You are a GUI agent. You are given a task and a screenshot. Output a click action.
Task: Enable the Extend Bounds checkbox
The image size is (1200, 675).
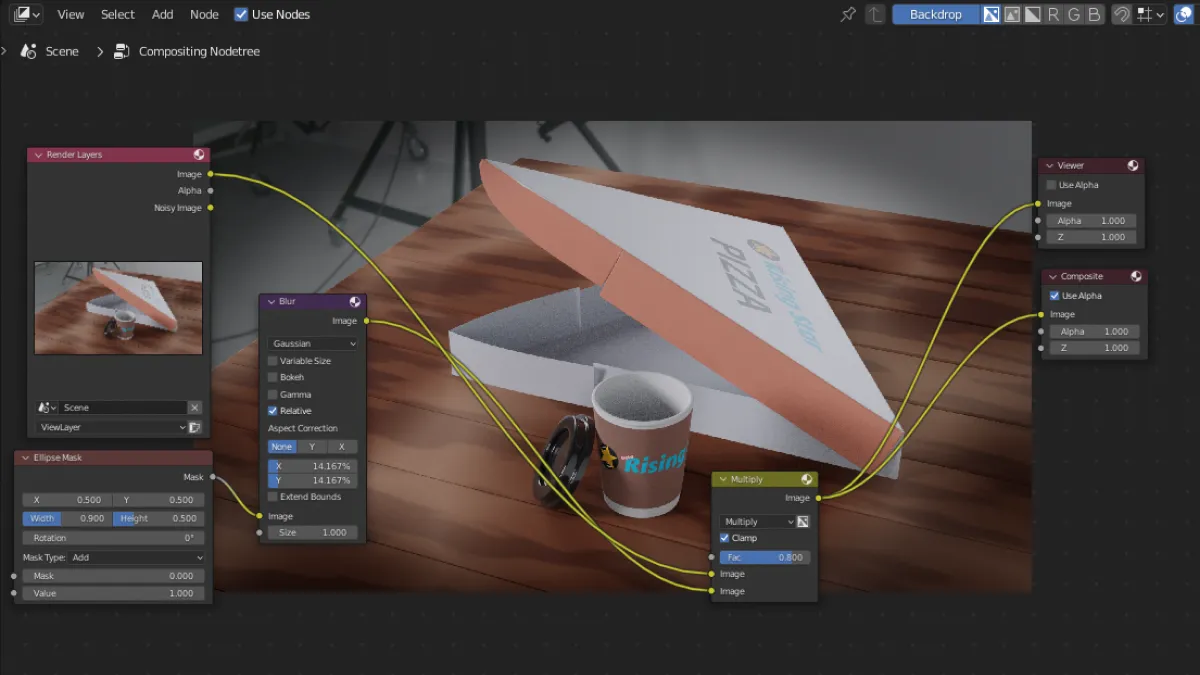pyautogui.click(x=273, y=497)
